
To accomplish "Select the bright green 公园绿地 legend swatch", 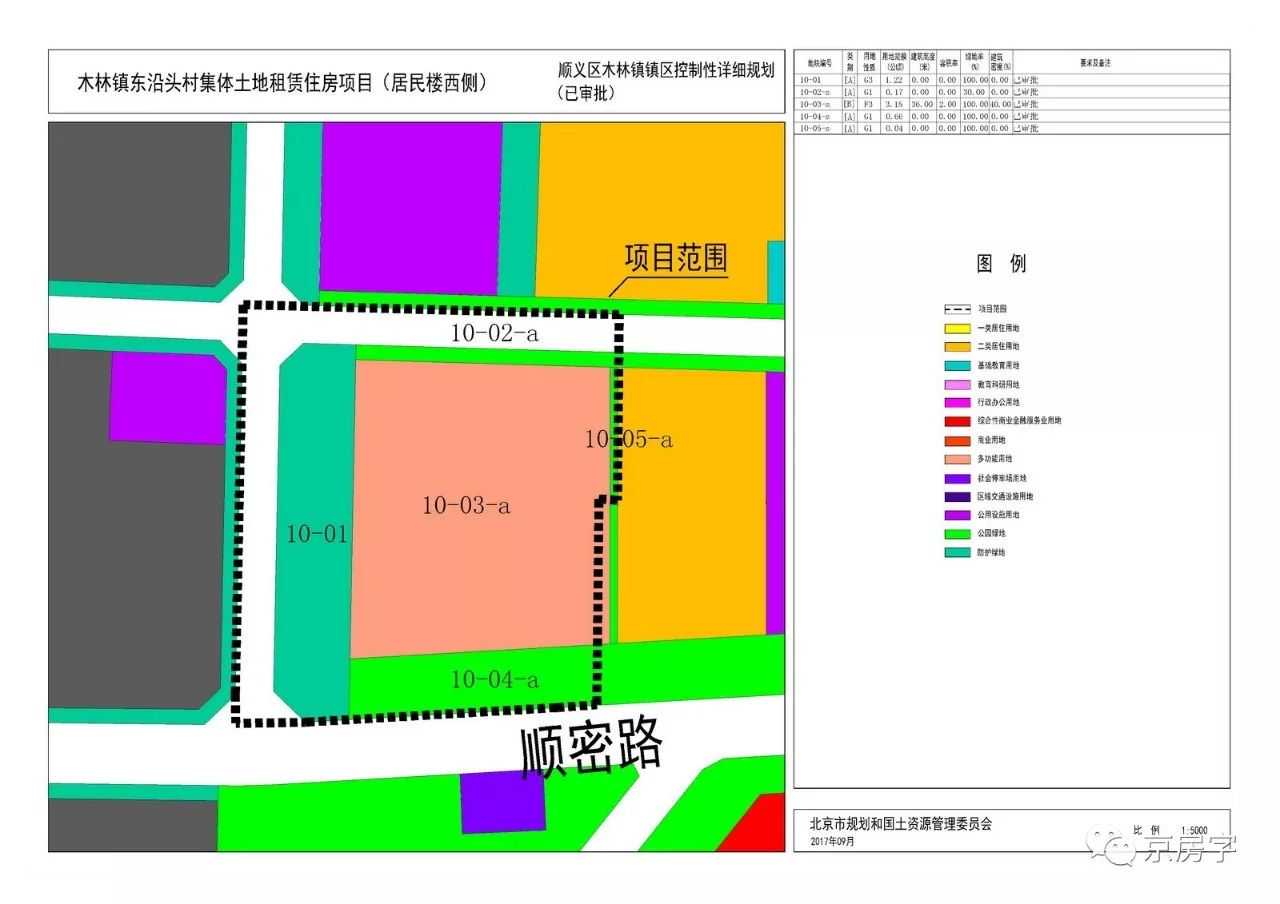I will click(x=957, y=534).
